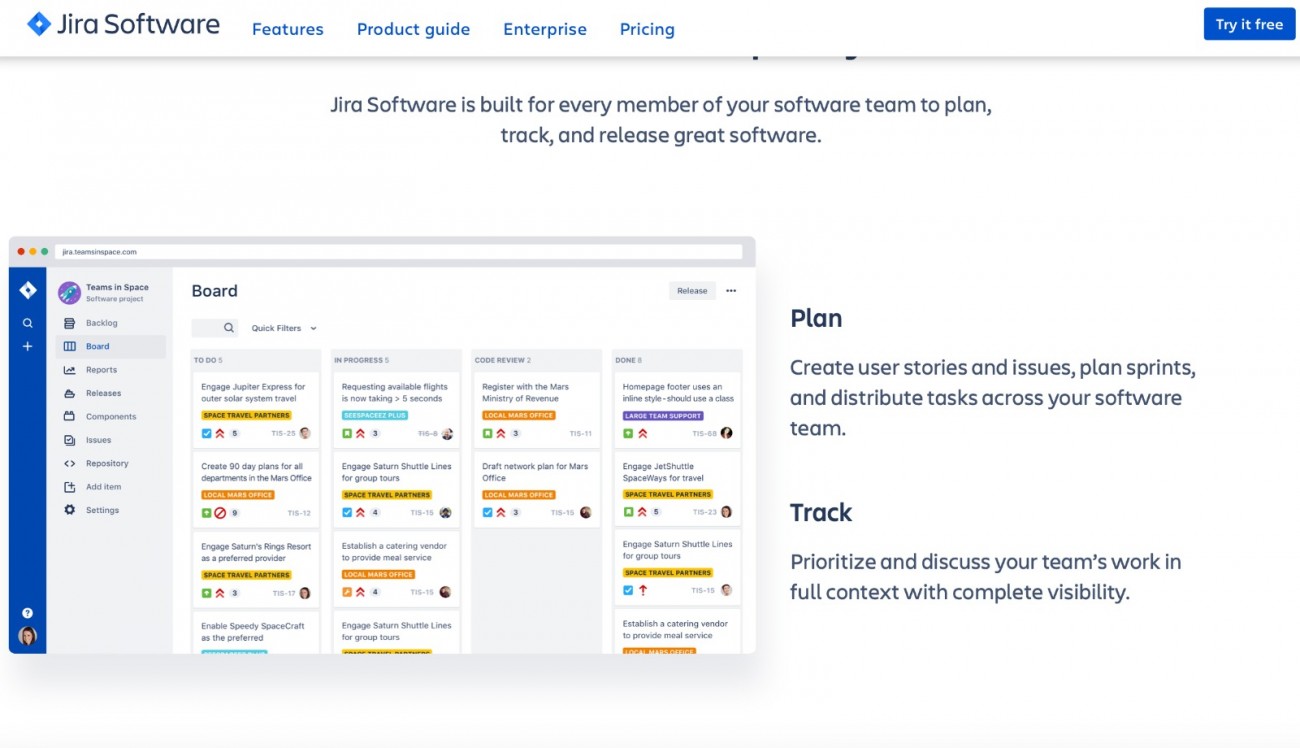
Task: Click the Release button on the board
Action: click(x=692, y=291)
